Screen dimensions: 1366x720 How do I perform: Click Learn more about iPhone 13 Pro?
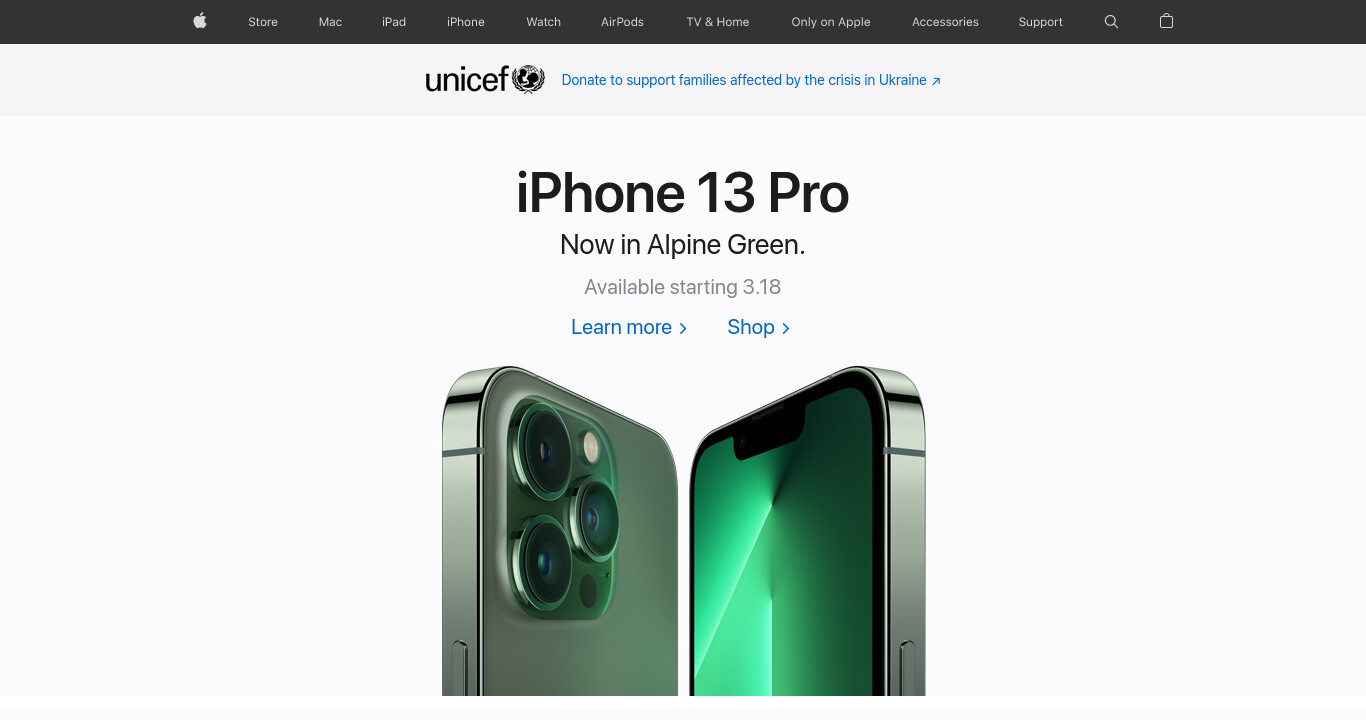[x=629, y=327]
